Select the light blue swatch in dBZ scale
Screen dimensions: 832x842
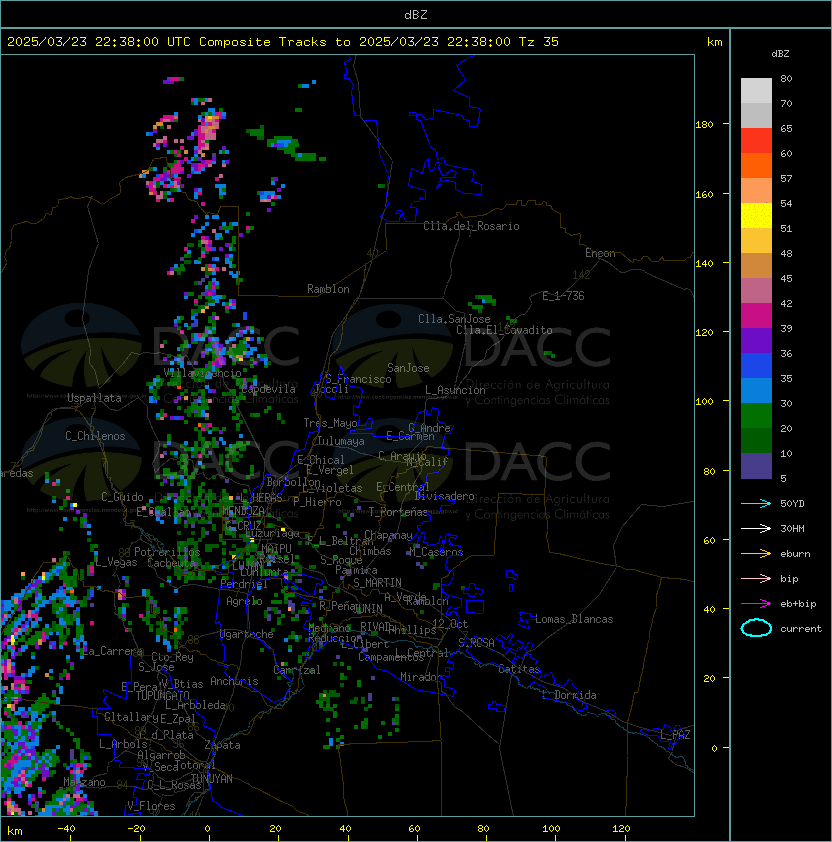(x=756, y=391)
